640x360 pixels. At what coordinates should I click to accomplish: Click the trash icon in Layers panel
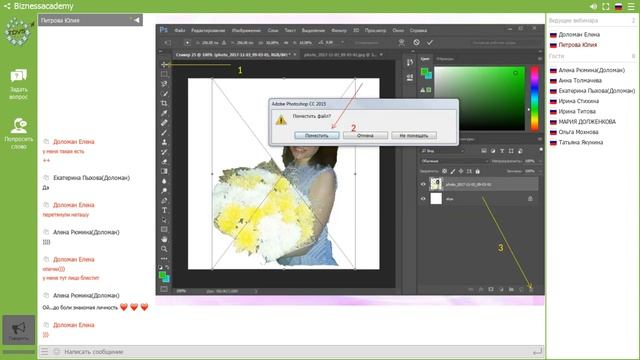point(531,289)
